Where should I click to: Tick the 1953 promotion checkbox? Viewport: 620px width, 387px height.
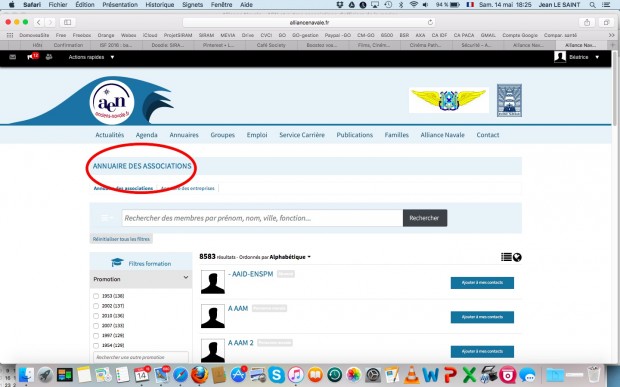tap(96, 296)
